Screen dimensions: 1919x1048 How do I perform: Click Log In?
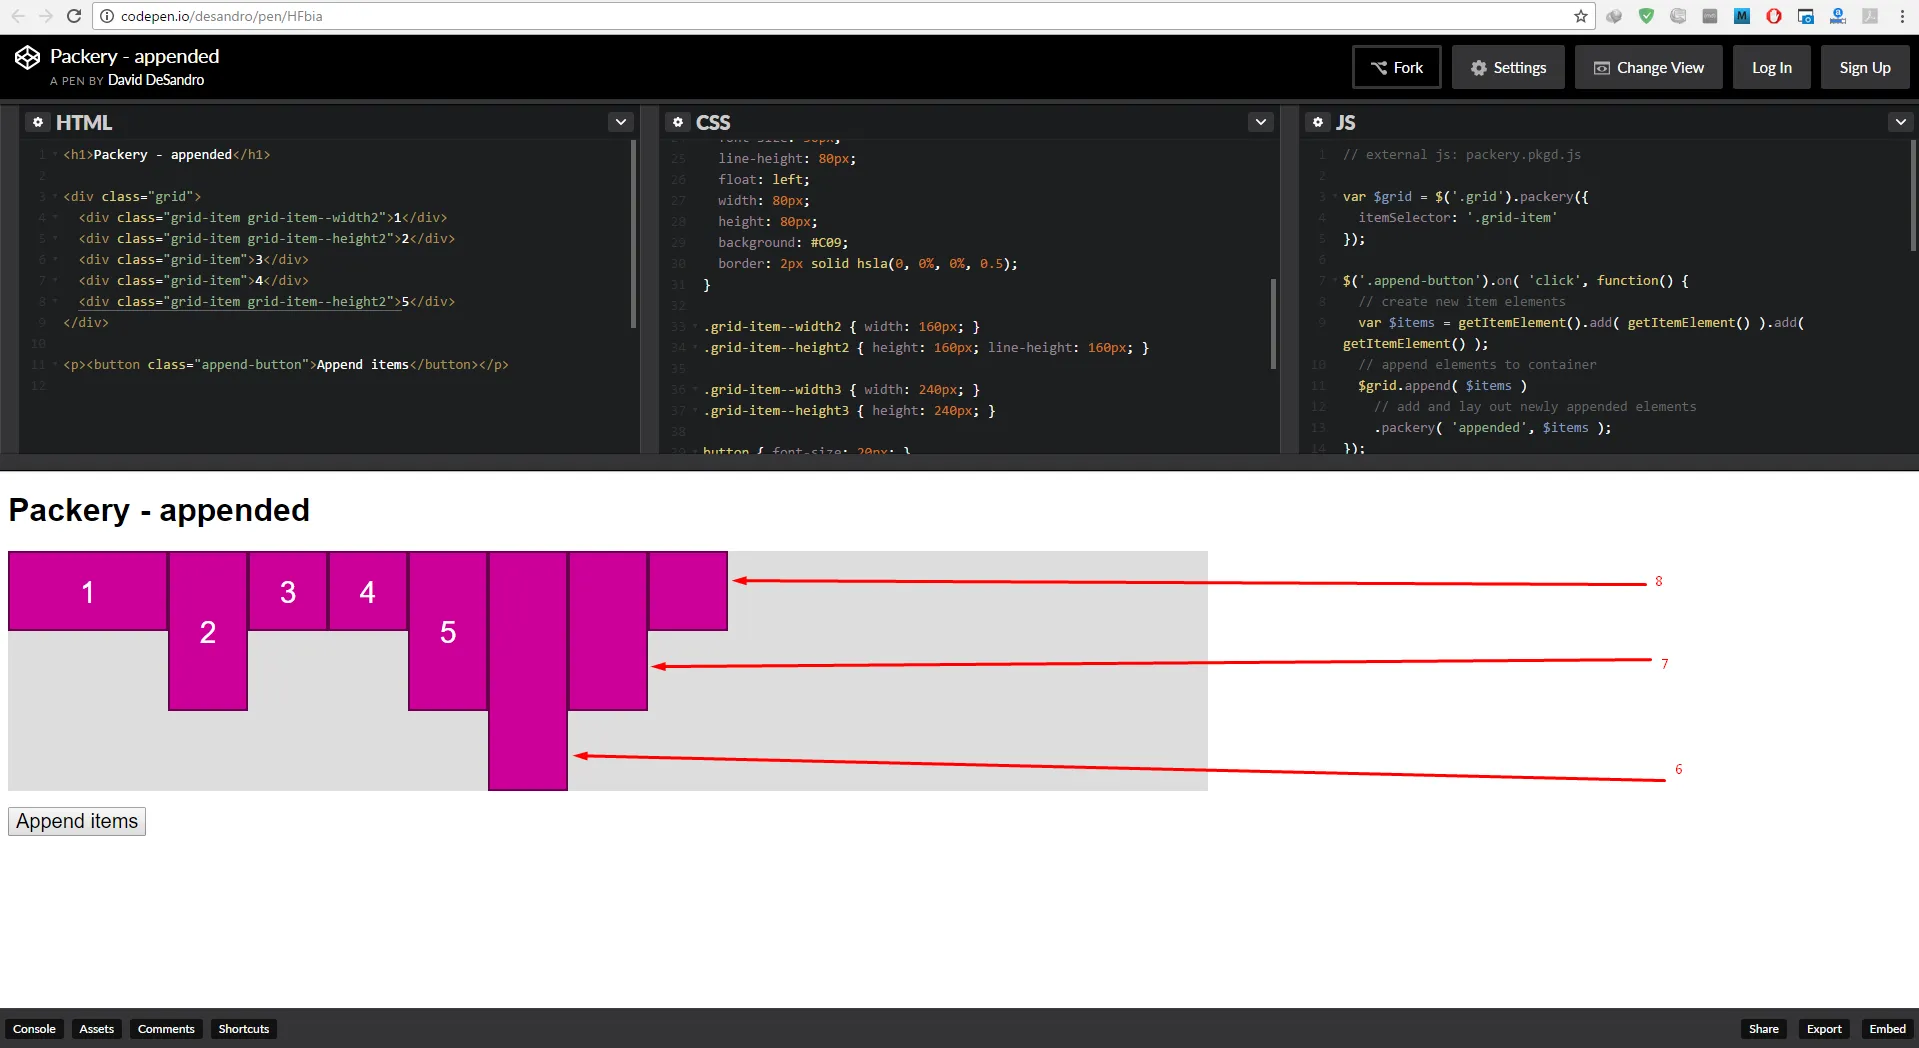click(1771, 67)
